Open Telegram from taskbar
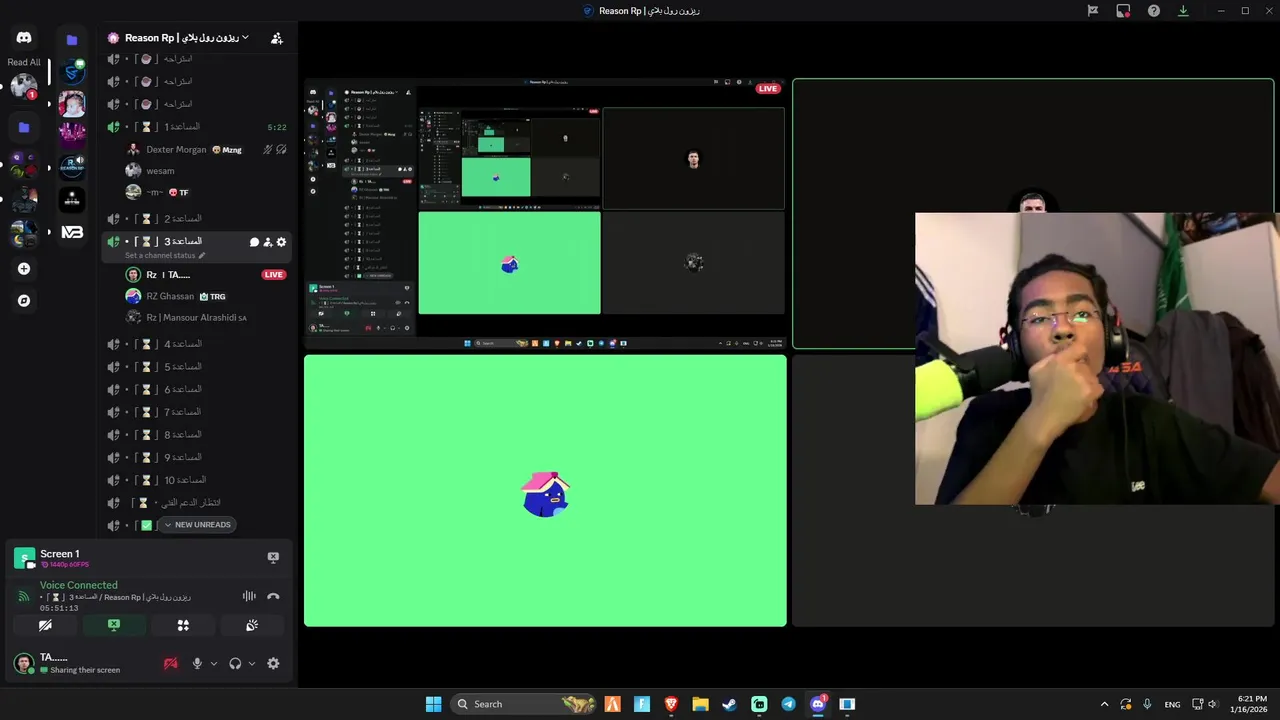Screen dimensions: 1280x720 pyautogui.click(x=788, y=704)
